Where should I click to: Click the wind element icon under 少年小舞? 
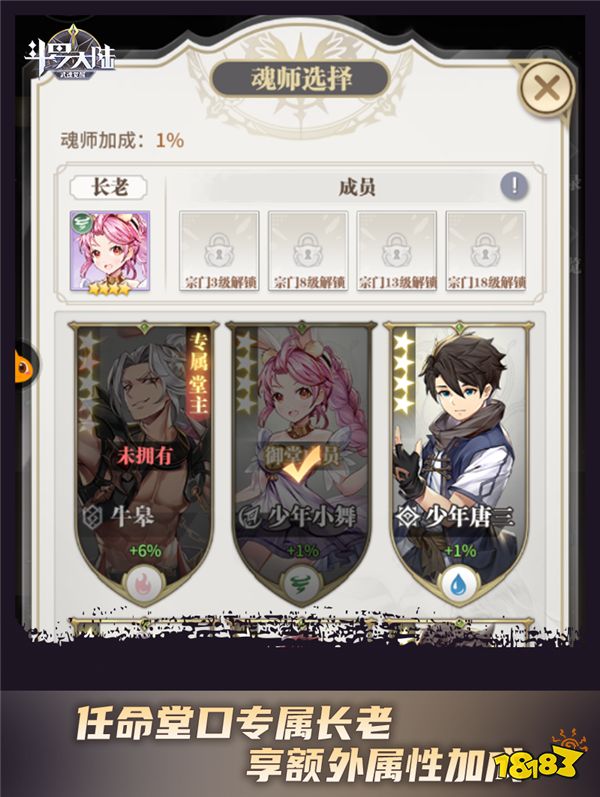click(x=303, y=583)
